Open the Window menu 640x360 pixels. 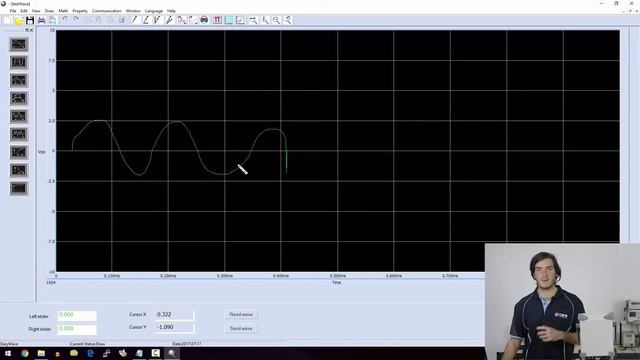pos(133,11)
